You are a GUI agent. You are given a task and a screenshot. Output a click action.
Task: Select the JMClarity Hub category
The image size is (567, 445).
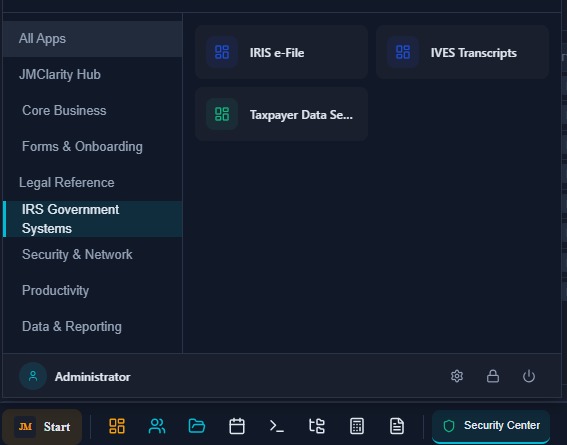pyautogui.click(x=92, y=74)
